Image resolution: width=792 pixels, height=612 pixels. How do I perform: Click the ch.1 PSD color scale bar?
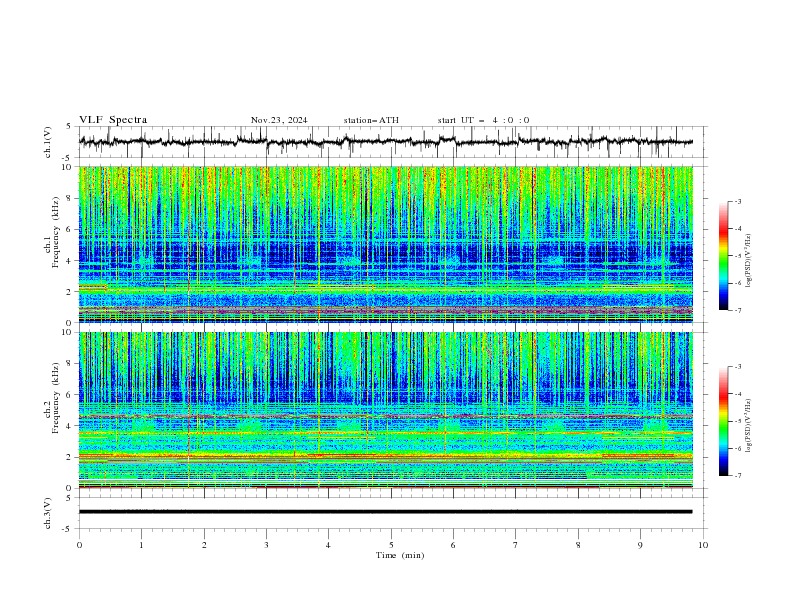point(723,255)
